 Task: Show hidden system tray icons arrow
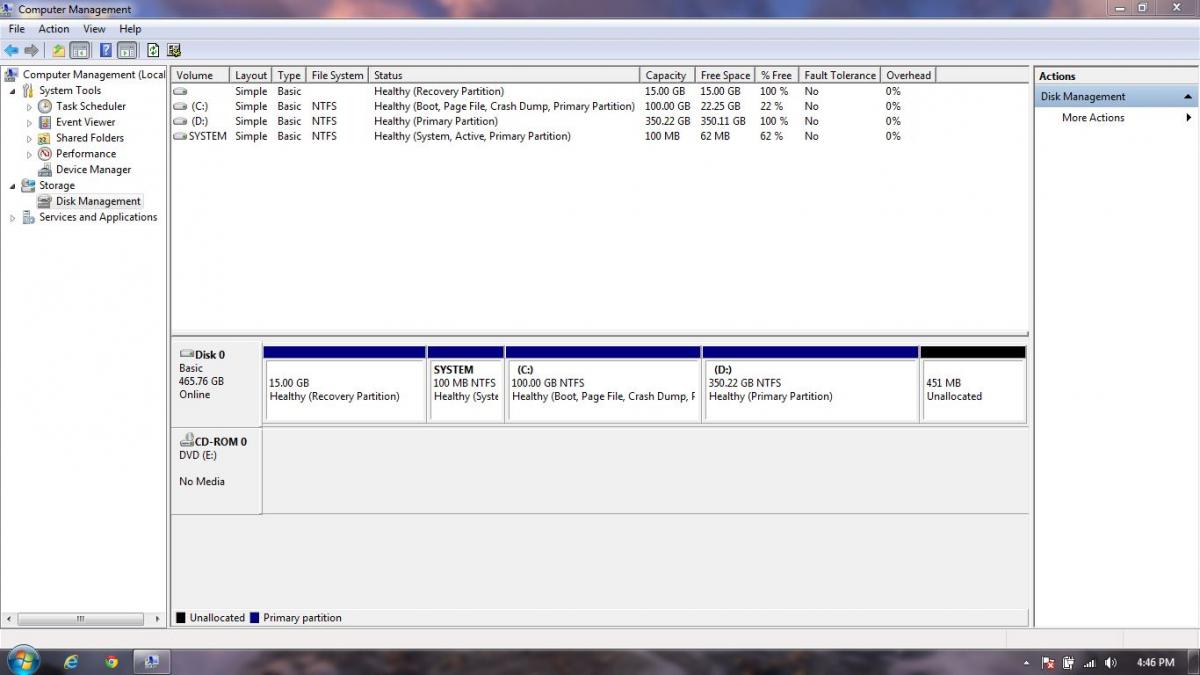point(1027,663)
